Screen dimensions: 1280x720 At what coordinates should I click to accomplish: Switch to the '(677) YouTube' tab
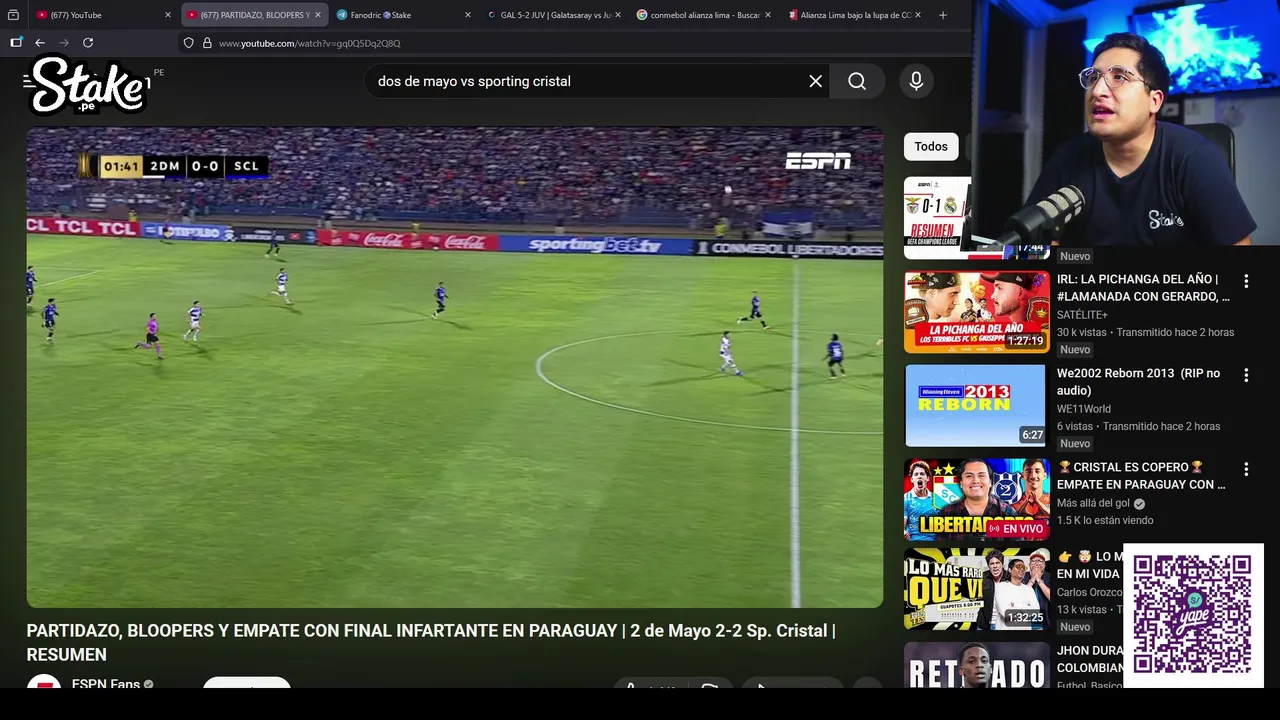click(x=104, y=15)
